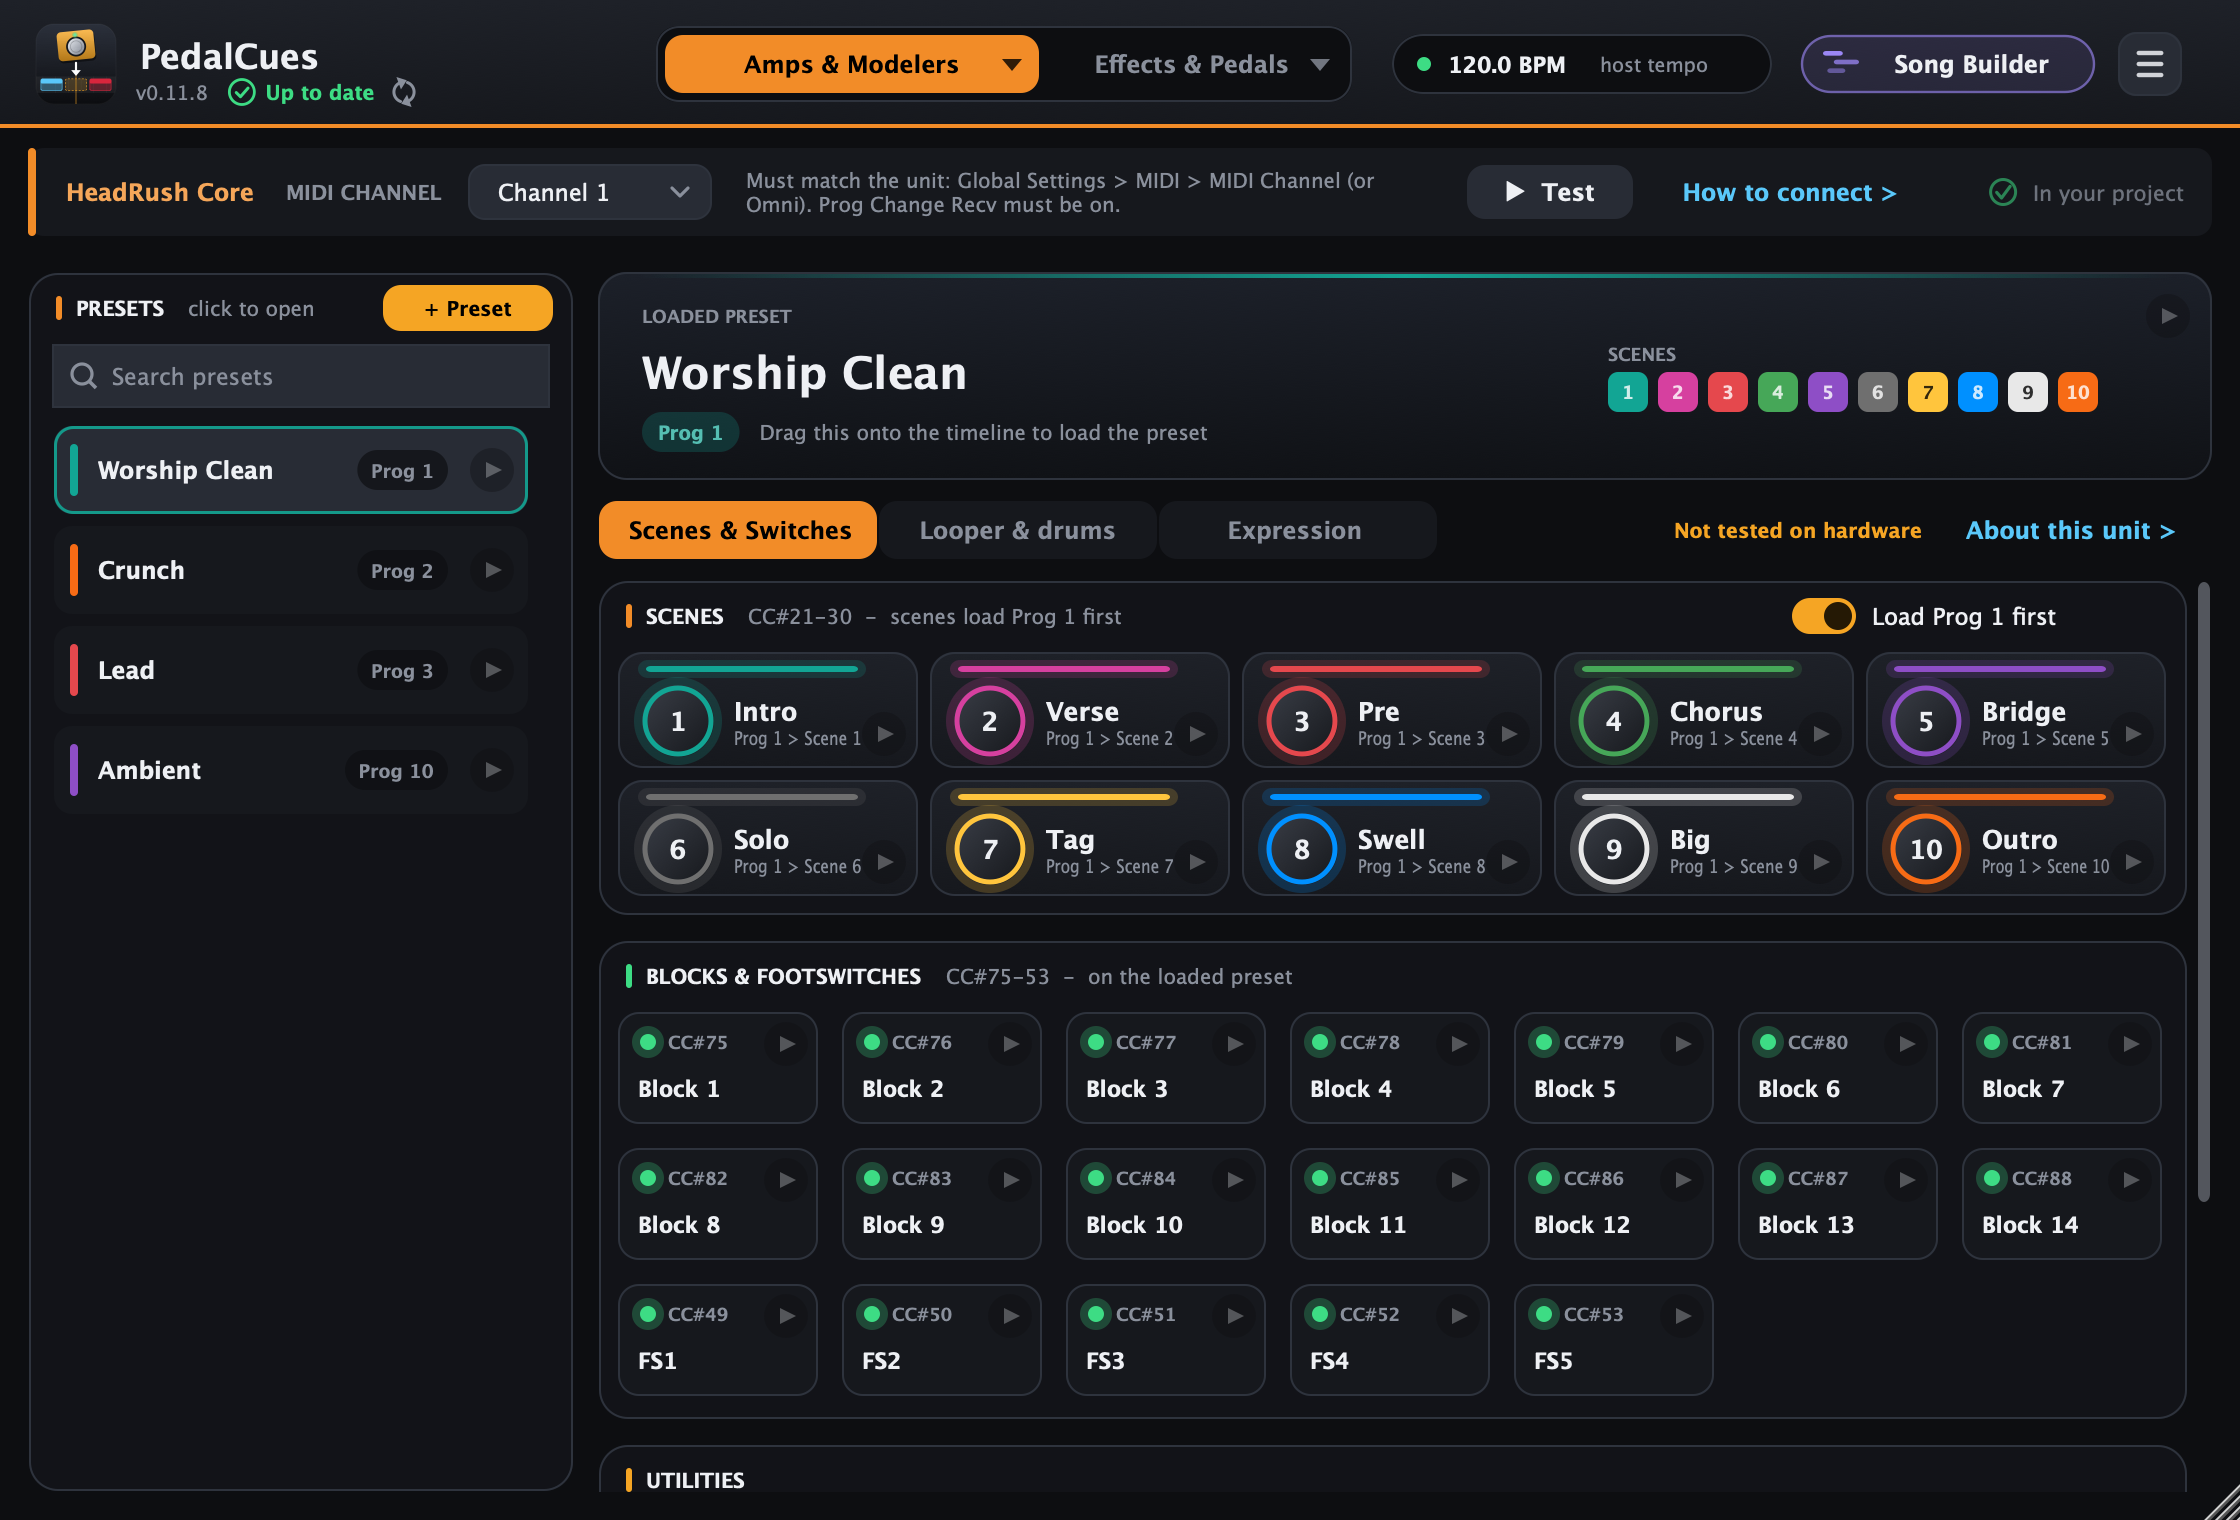
Task: Click the Big scene 9 circle
Action: (x=1613, y=849)
